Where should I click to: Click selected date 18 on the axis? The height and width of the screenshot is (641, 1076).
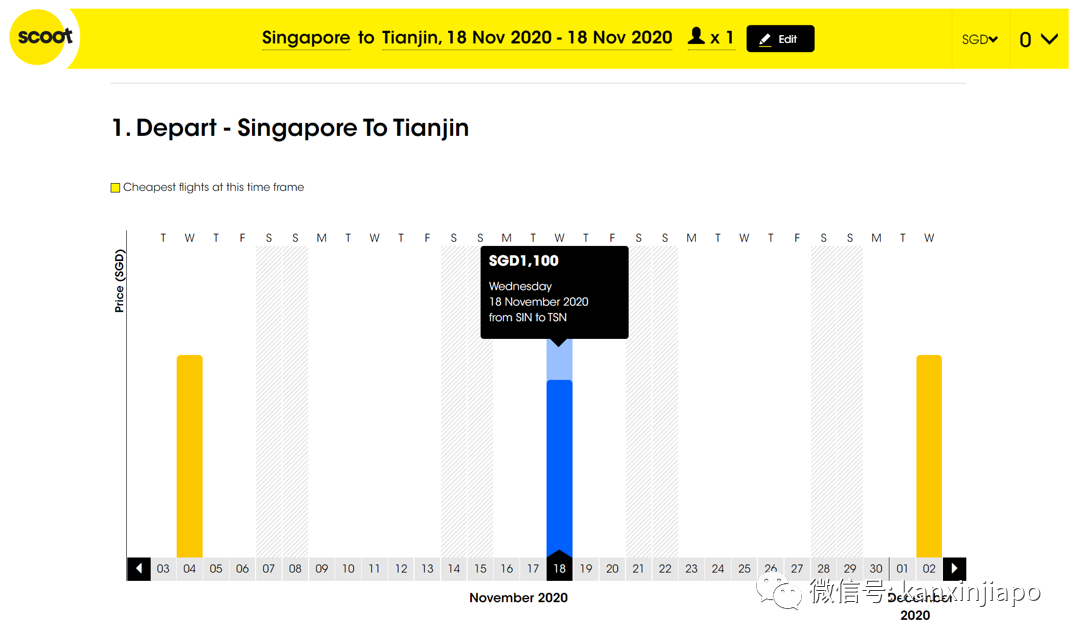[559, 568]
